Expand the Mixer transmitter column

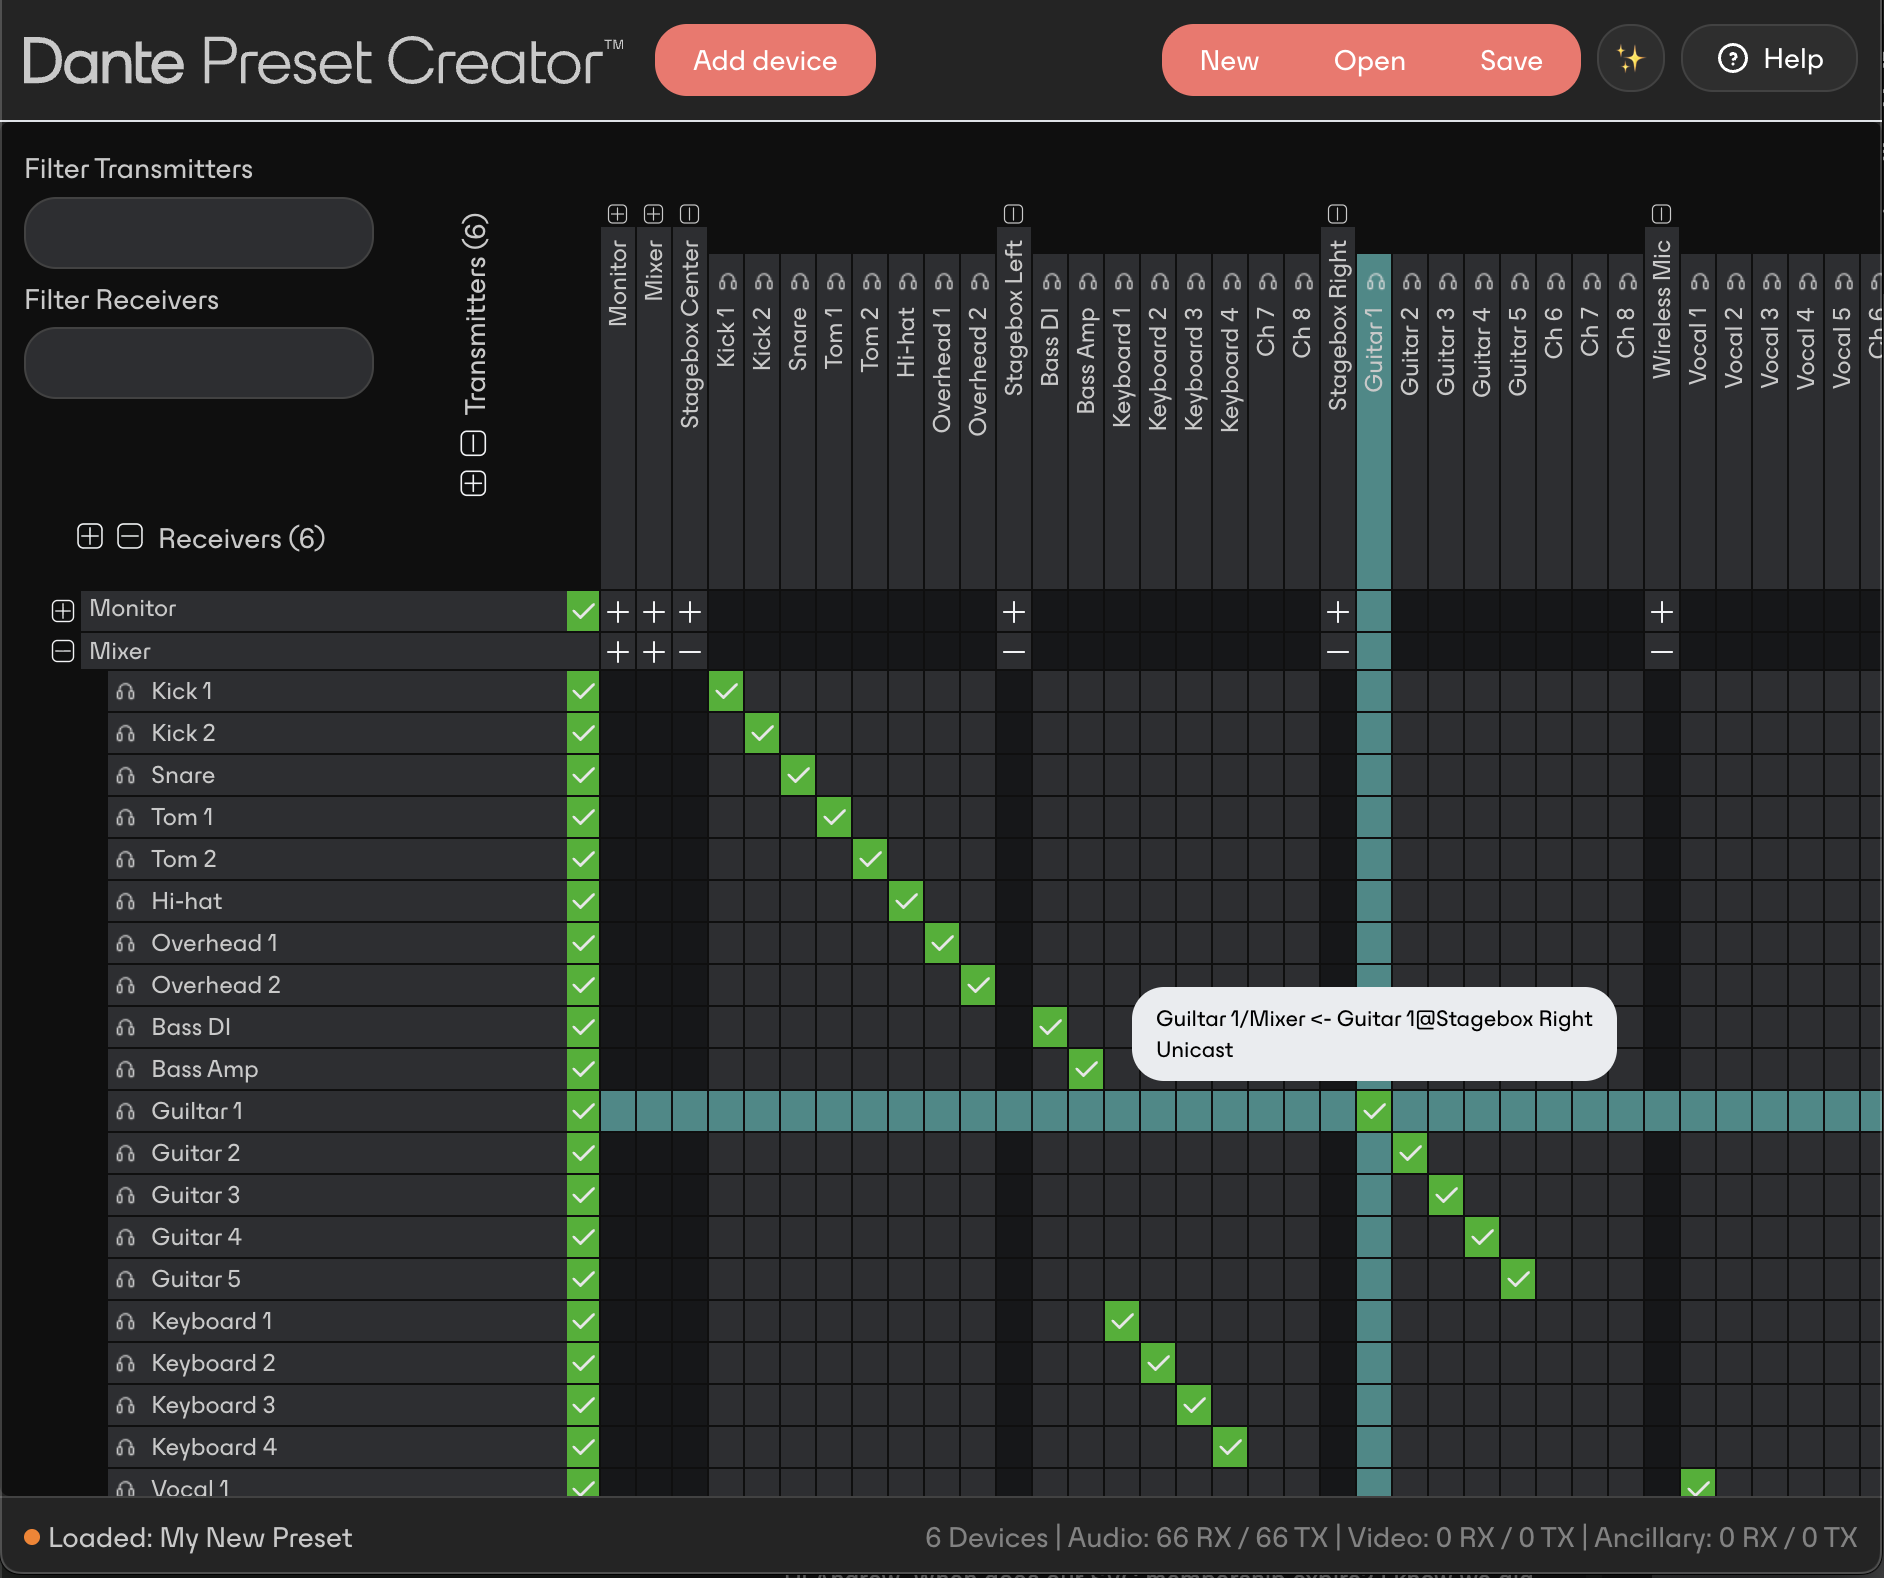coord(654,214)
